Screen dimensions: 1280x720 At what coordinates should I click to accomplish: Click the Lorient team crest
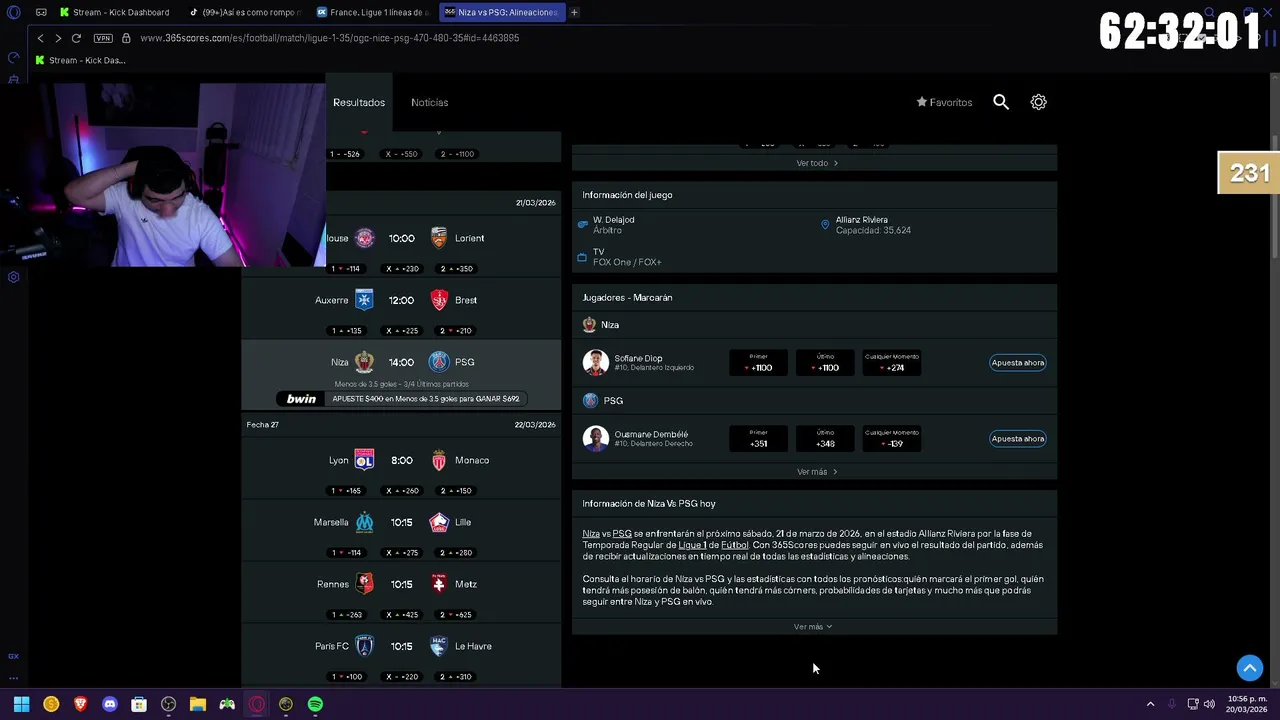pos(439,238)
